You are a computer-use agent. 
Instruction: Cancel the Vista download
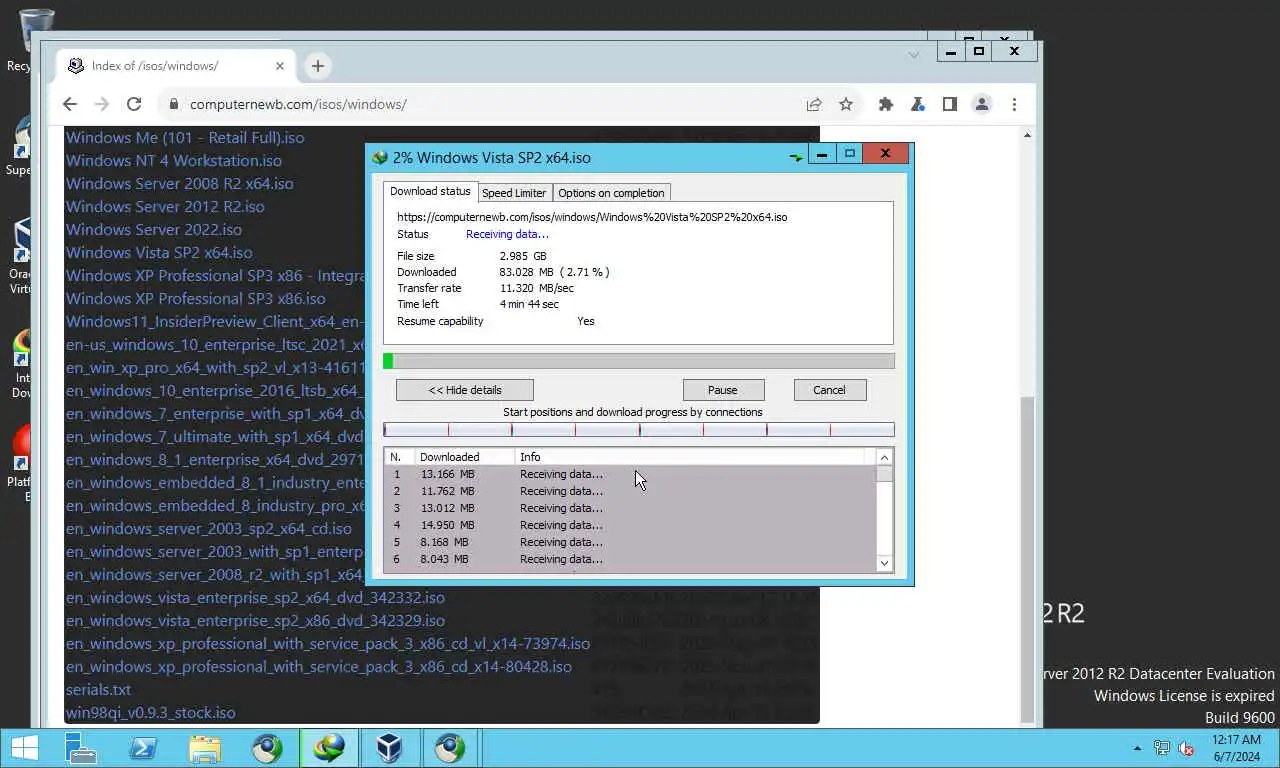[829, 390]
